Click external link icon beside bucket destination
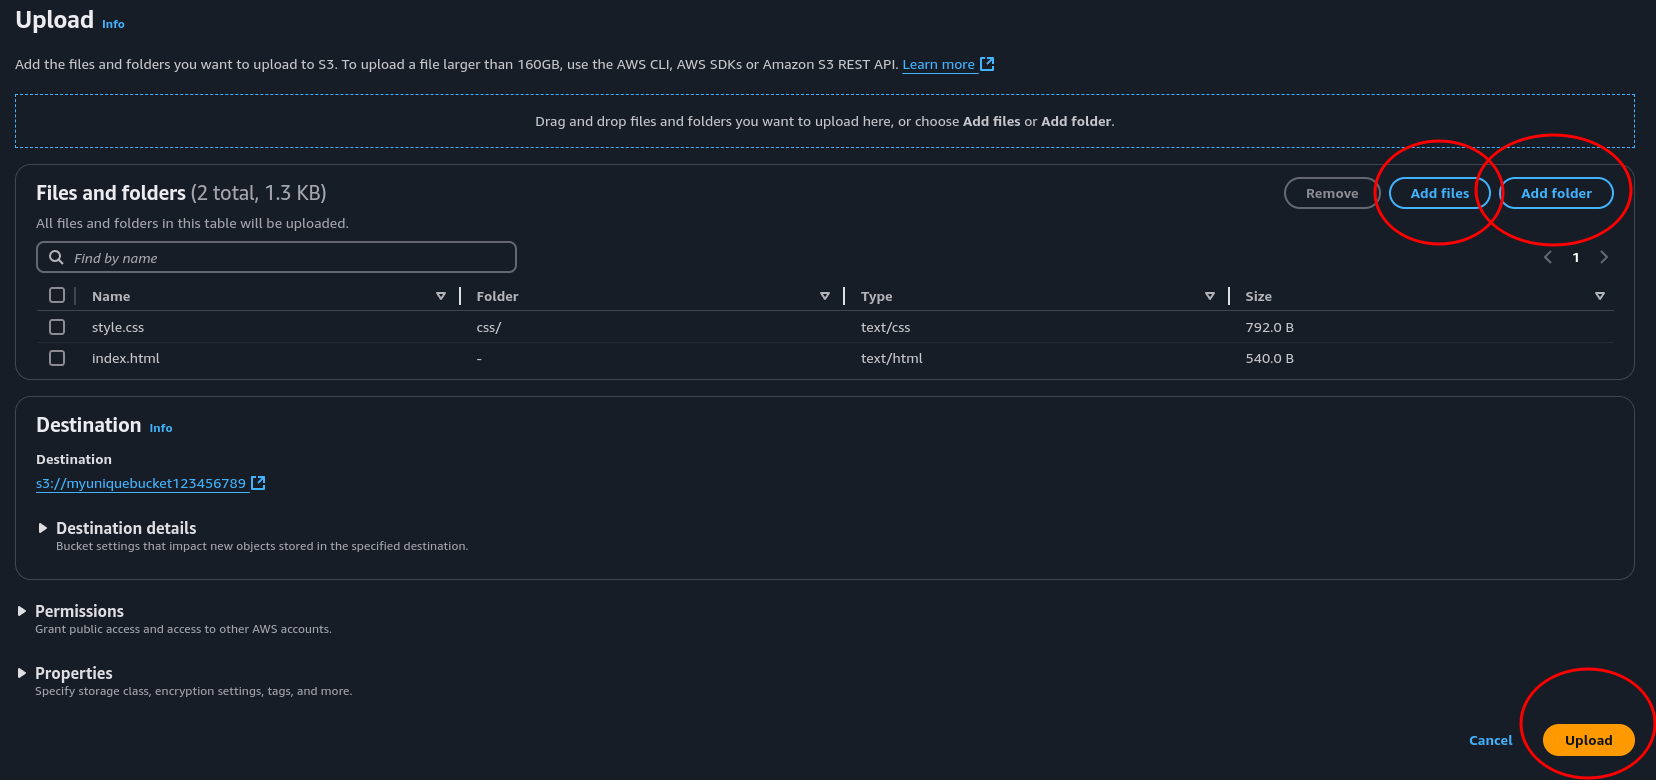This screenshot has height=780, width=1656. point(258,483)
